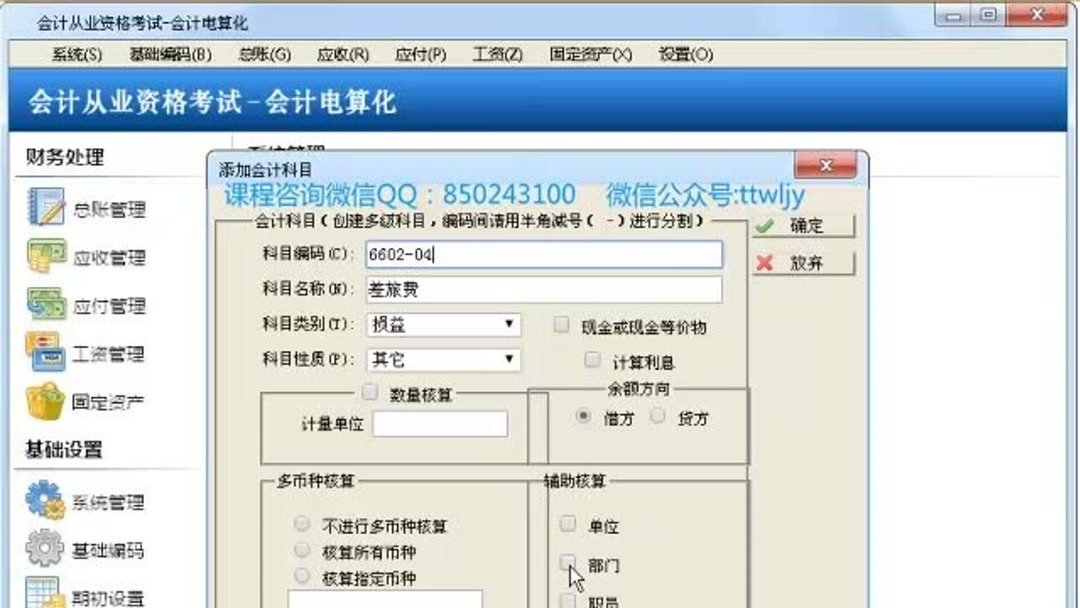
Task: Open 系统管理 under 基础设置
Action: tap(41, 503)
